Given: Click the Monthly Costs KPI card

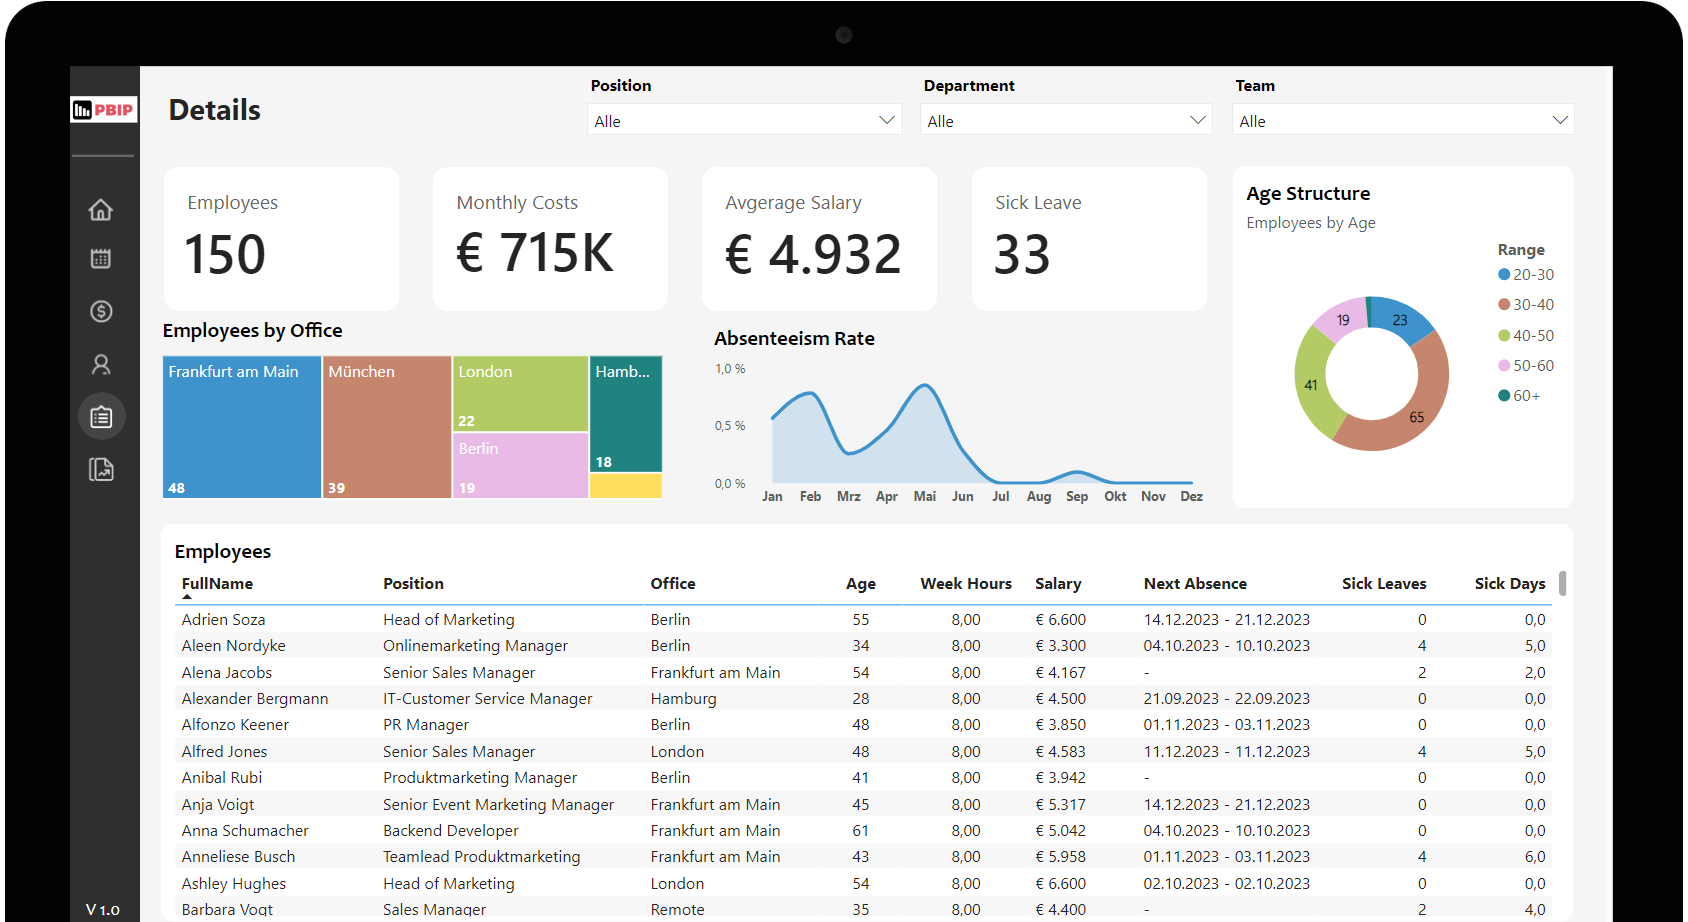Looking at the screenshot, I should pos(549,238).
